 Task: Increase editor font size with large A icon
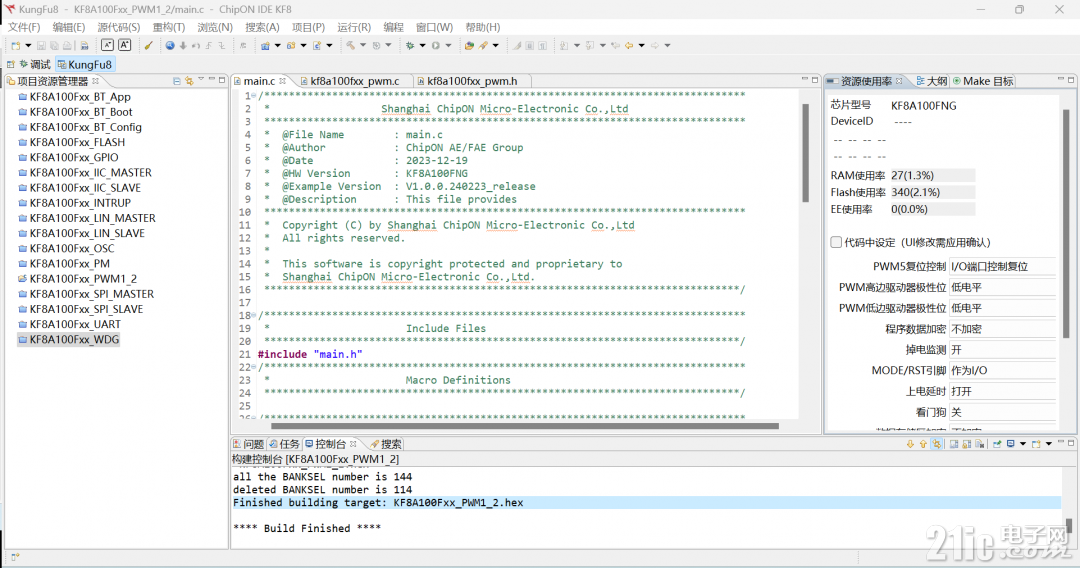pyautogui.click(x=125, y=45)
